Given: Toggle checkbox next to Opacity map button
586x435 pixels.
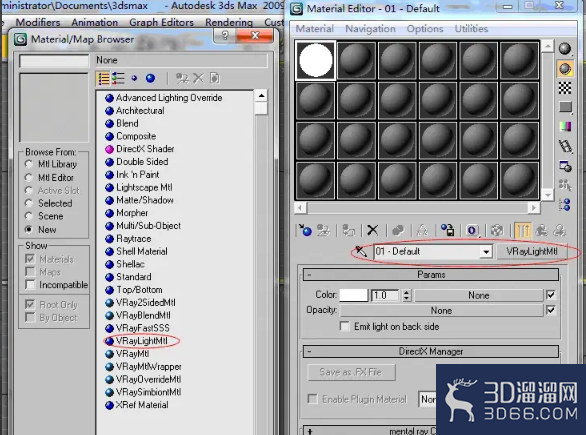Looking at the screenshot, I should pos(551,310).
